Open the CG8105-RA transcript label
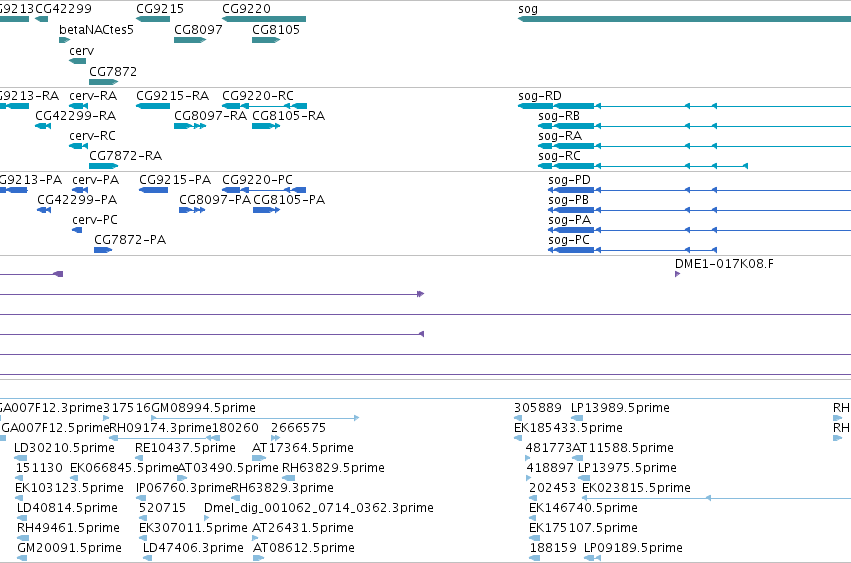Viewport: 851px width, 563px height. (x=289, y=116)
